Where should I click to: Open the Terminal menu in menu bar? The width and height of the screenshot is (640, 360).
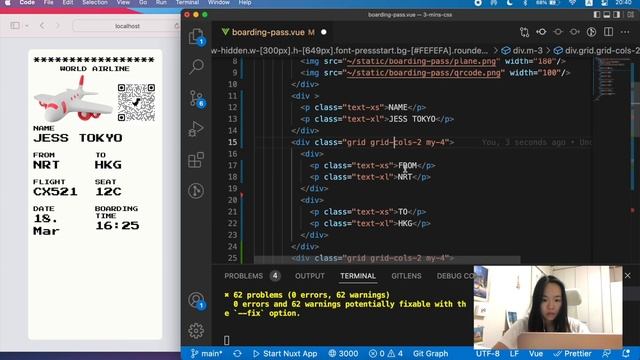(187, 2)
